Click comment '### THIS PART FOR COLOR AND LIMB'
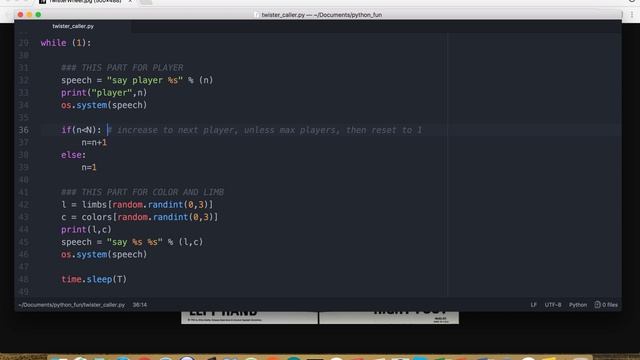The width and height of the screenshot is (640, 360). click(x=142, y=192)
